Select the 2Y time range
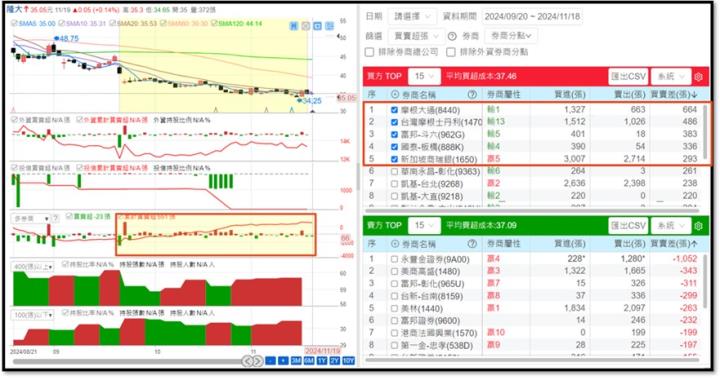The width and height of the screenshot is (720, 380). (x=334, y=361)
